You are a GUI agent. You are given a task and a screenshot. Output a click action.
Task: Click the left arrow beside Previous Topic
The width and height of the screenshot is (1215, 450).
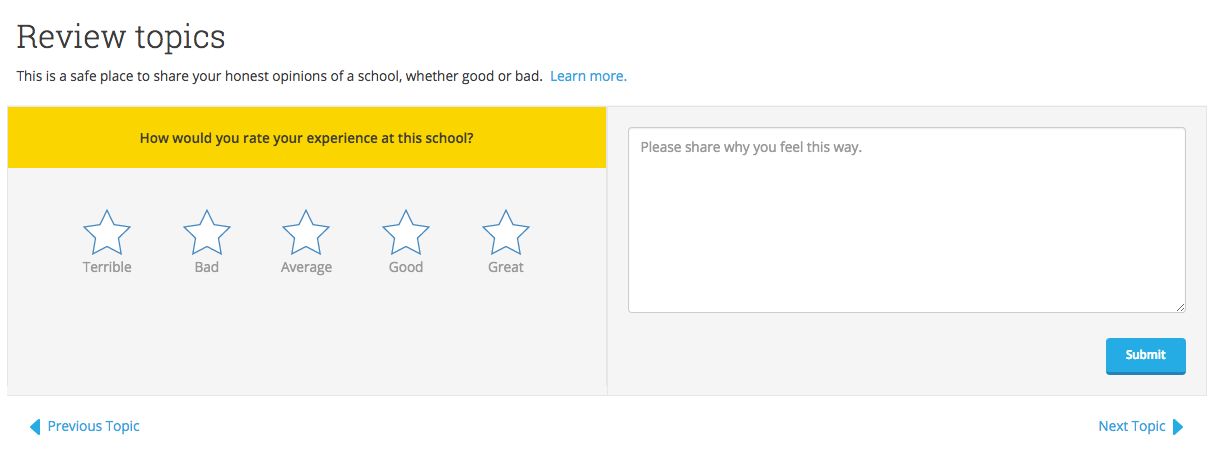pos(35,427)
